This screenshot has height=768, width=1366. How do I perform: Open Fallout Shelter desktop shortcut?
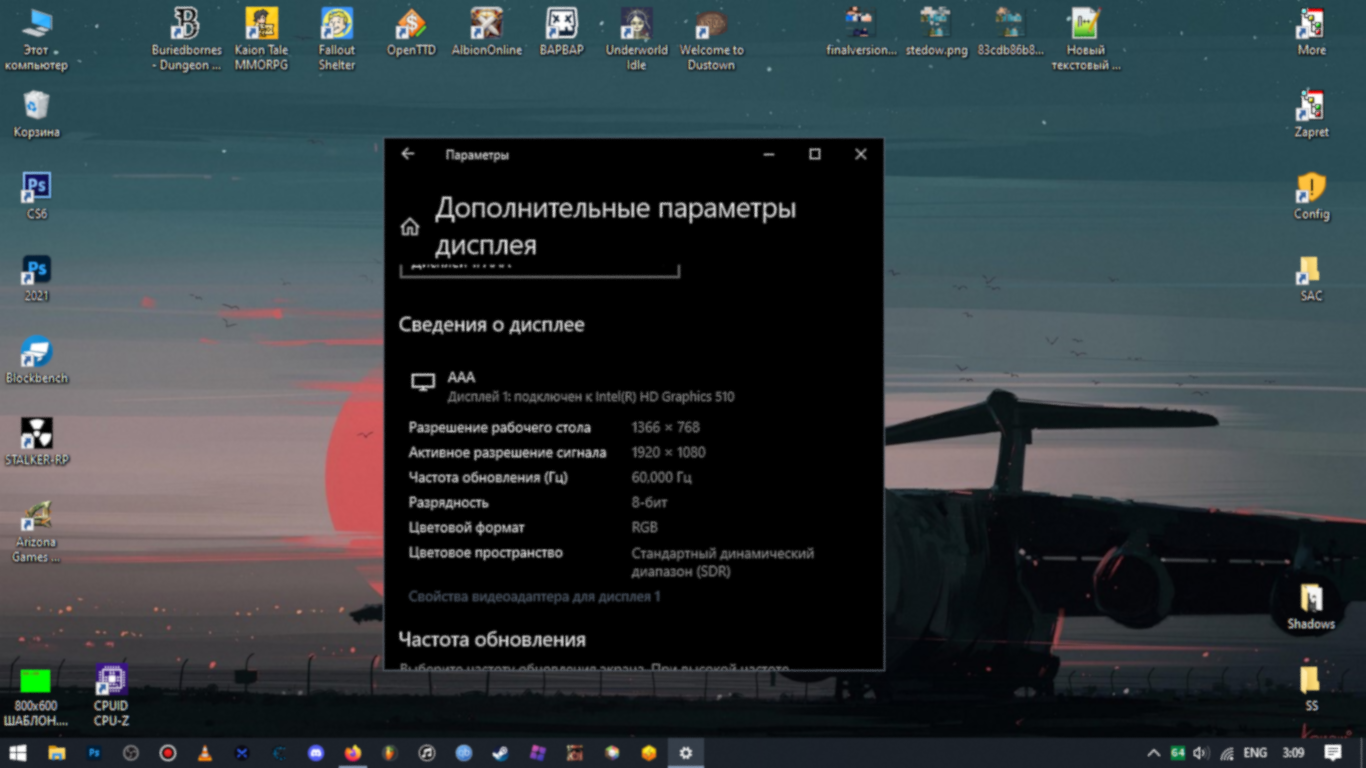[x=337, y=38]
